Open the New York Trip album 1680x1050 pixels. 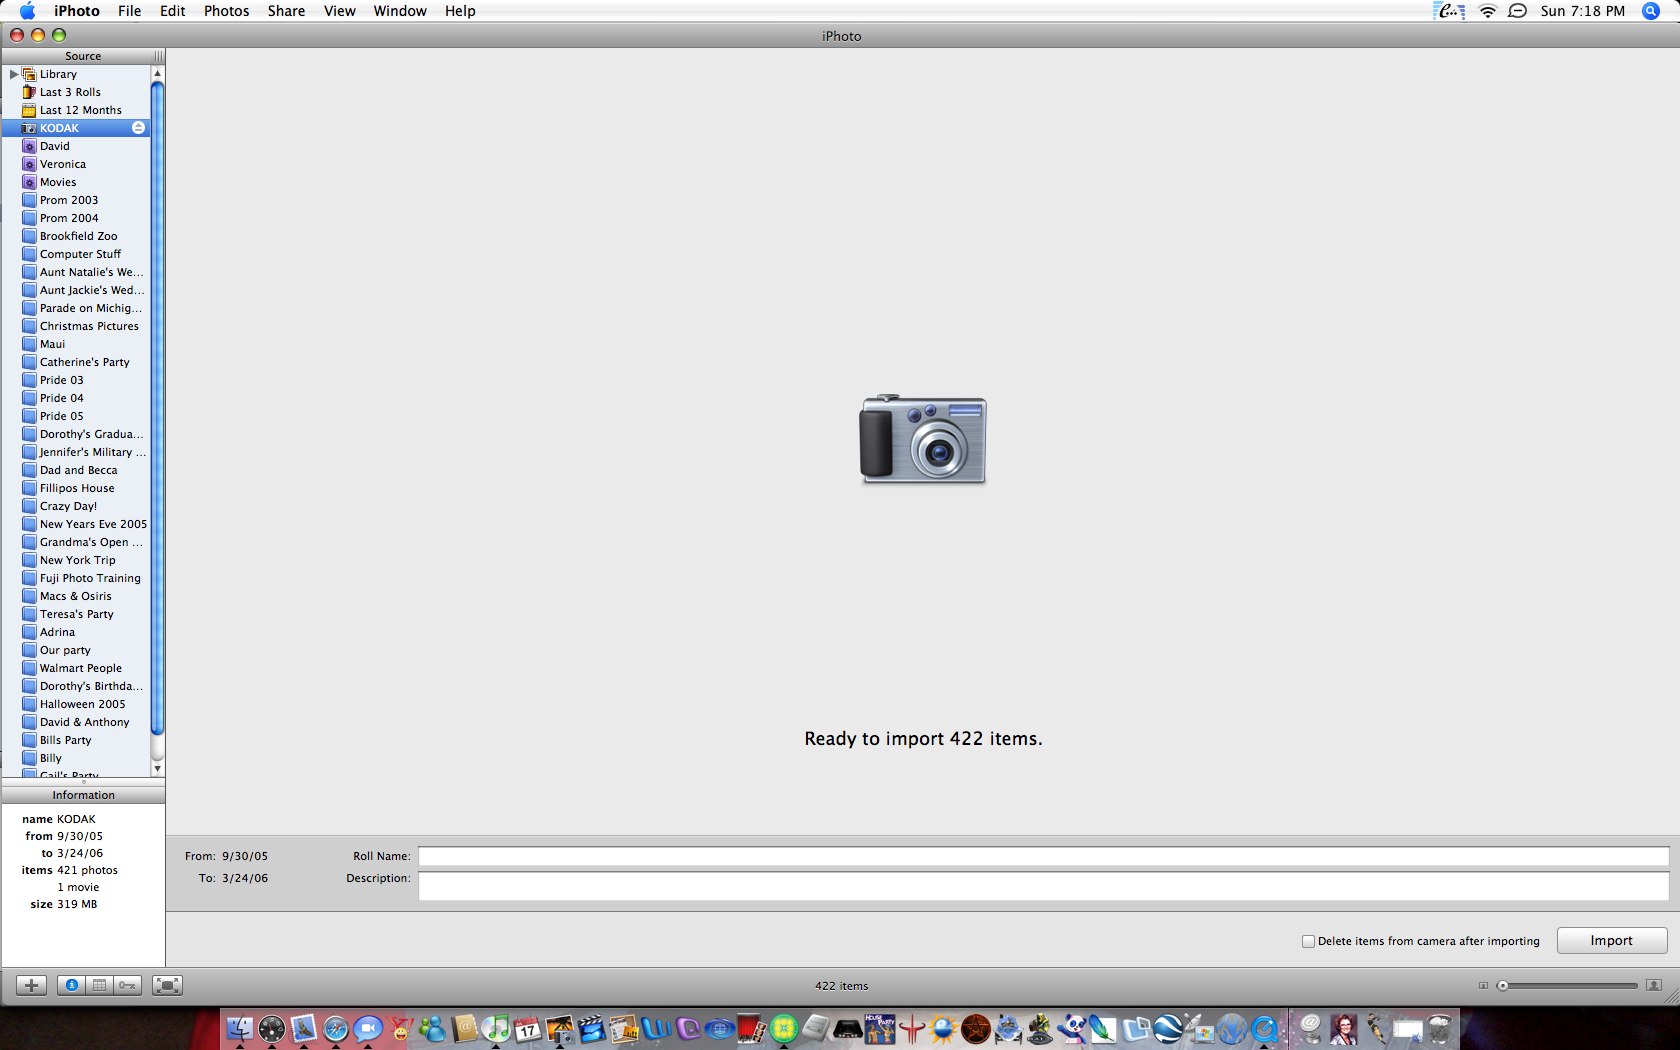point(77,560)
